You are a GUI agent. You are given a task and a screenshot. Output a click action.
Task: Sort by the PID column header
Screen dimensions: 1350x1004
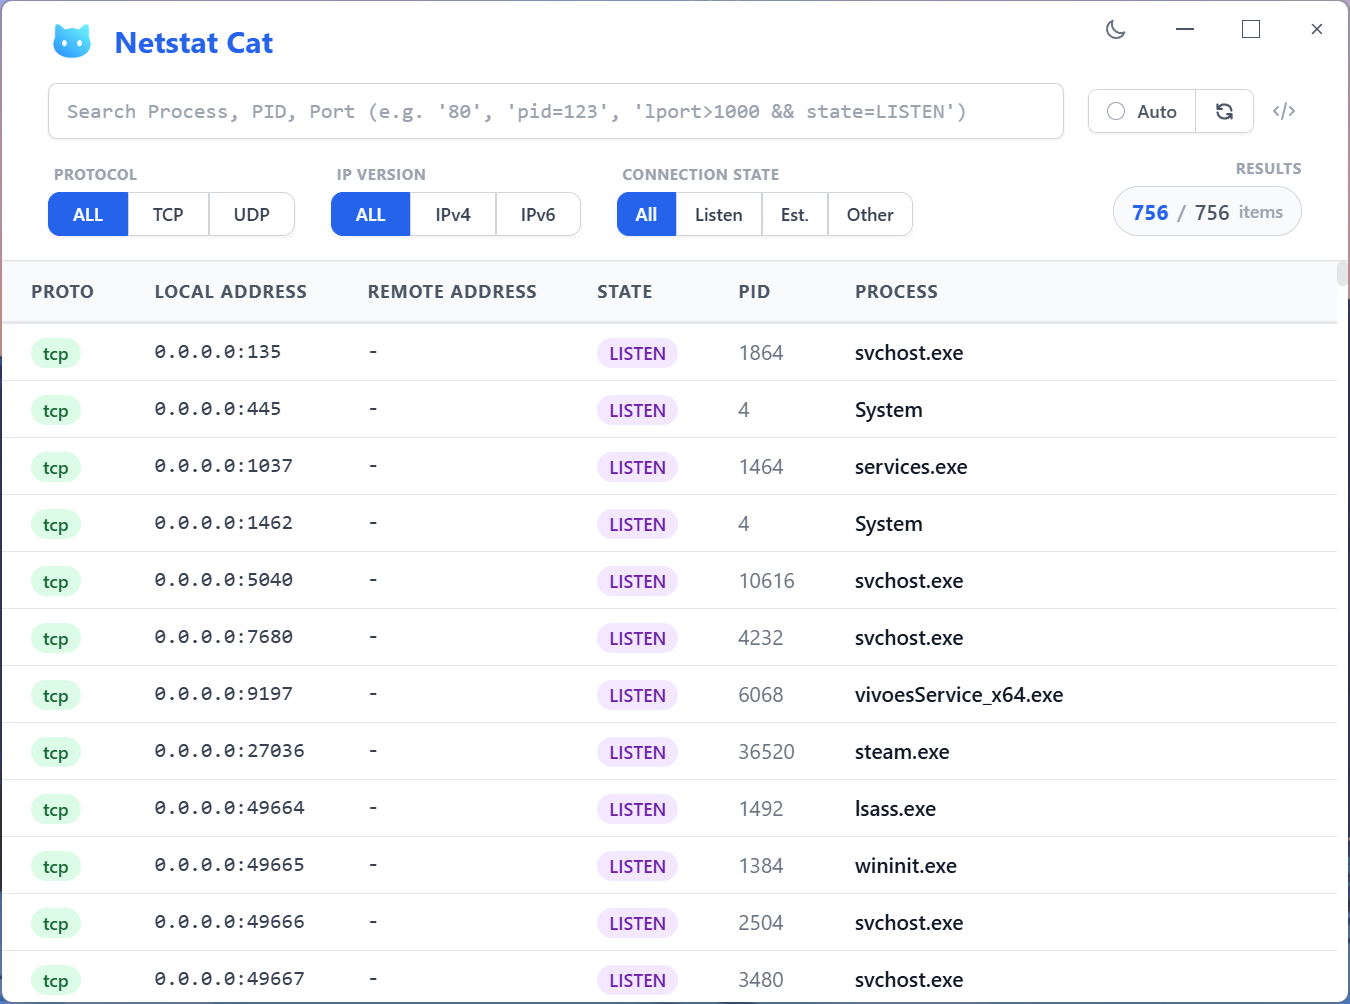754,291
